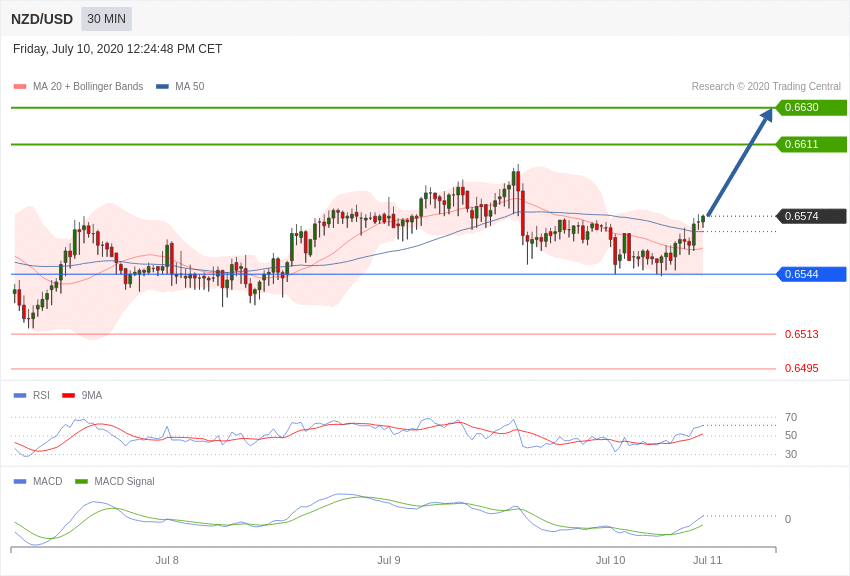
Task: Click the 0.6574 current price tag
Action: click(811, 216)
